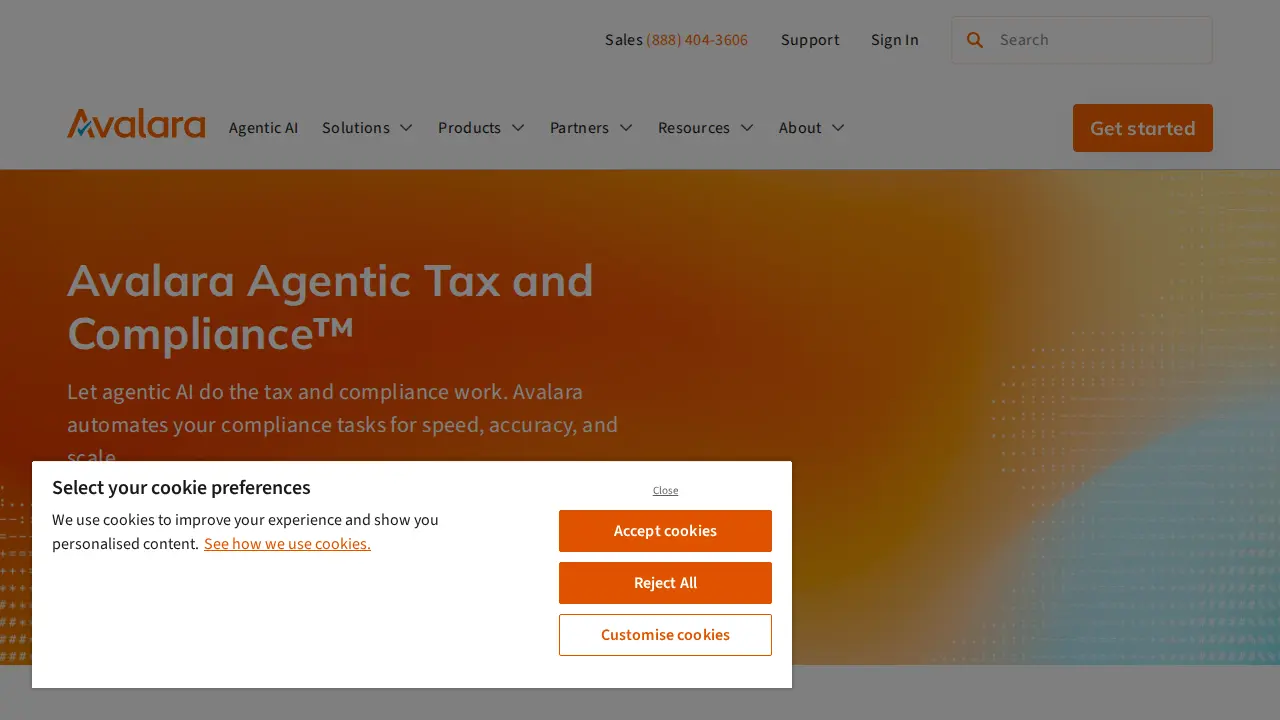Open the Sign In link

[x=894, y=40]
